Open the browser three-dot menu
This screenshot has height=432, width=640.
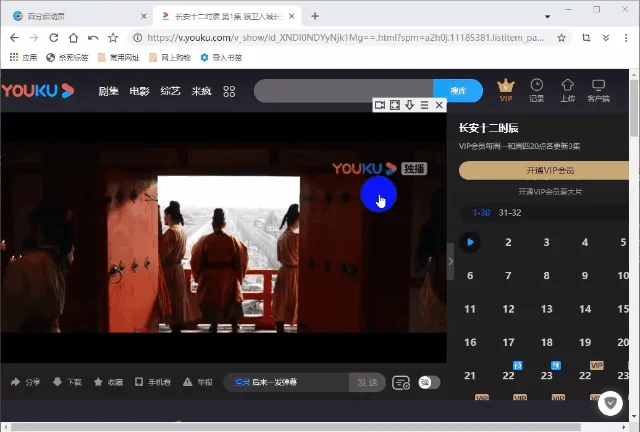pyautogui.click(x=626, y=38)
